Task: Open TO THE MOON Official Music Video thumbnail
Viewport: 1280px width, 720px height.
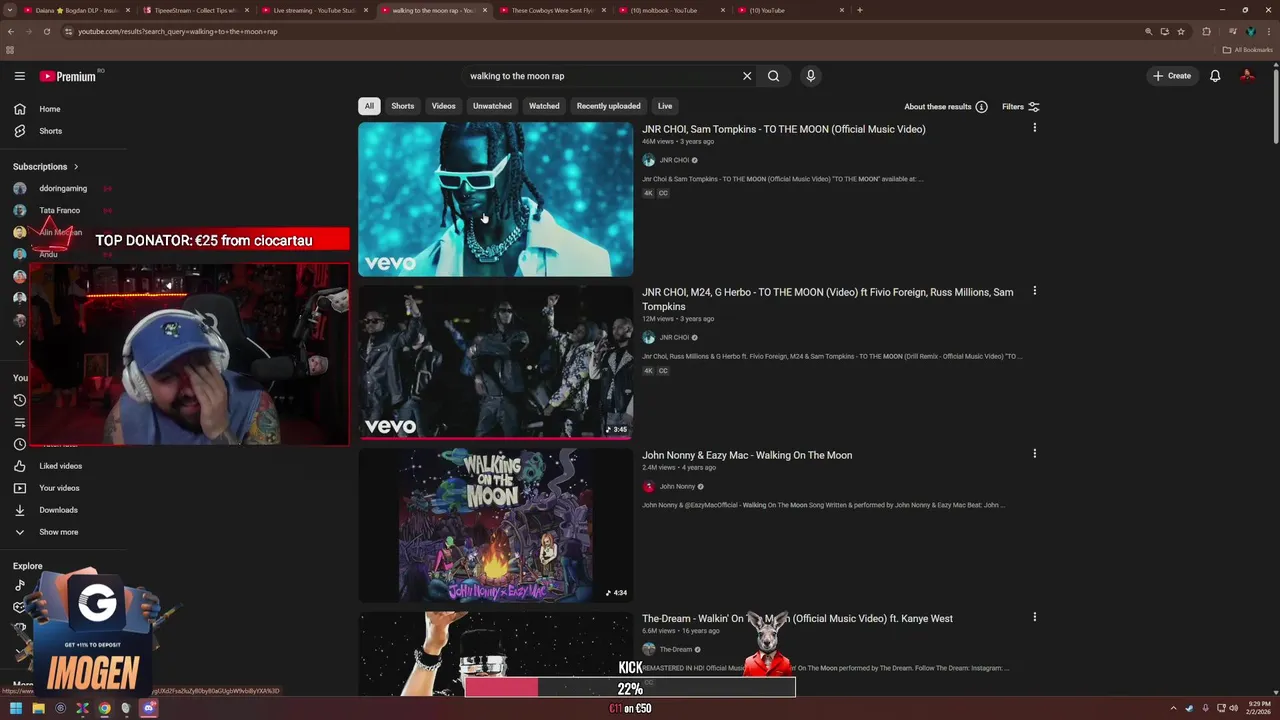Action: pos(496,199)
